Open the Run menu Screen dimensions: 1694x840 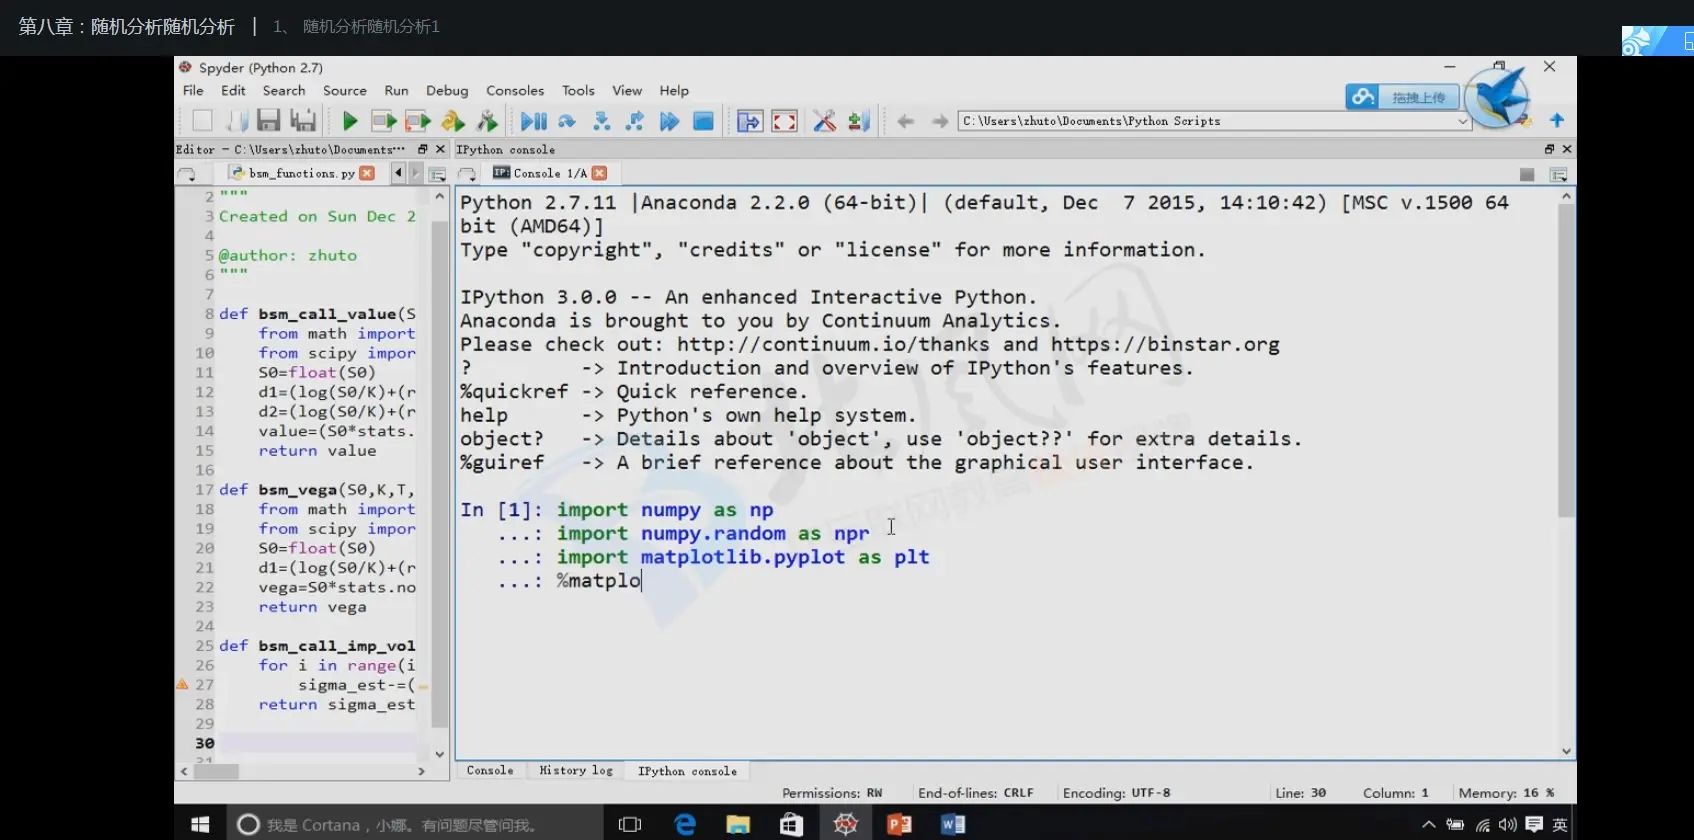click(x=396, y=90)
